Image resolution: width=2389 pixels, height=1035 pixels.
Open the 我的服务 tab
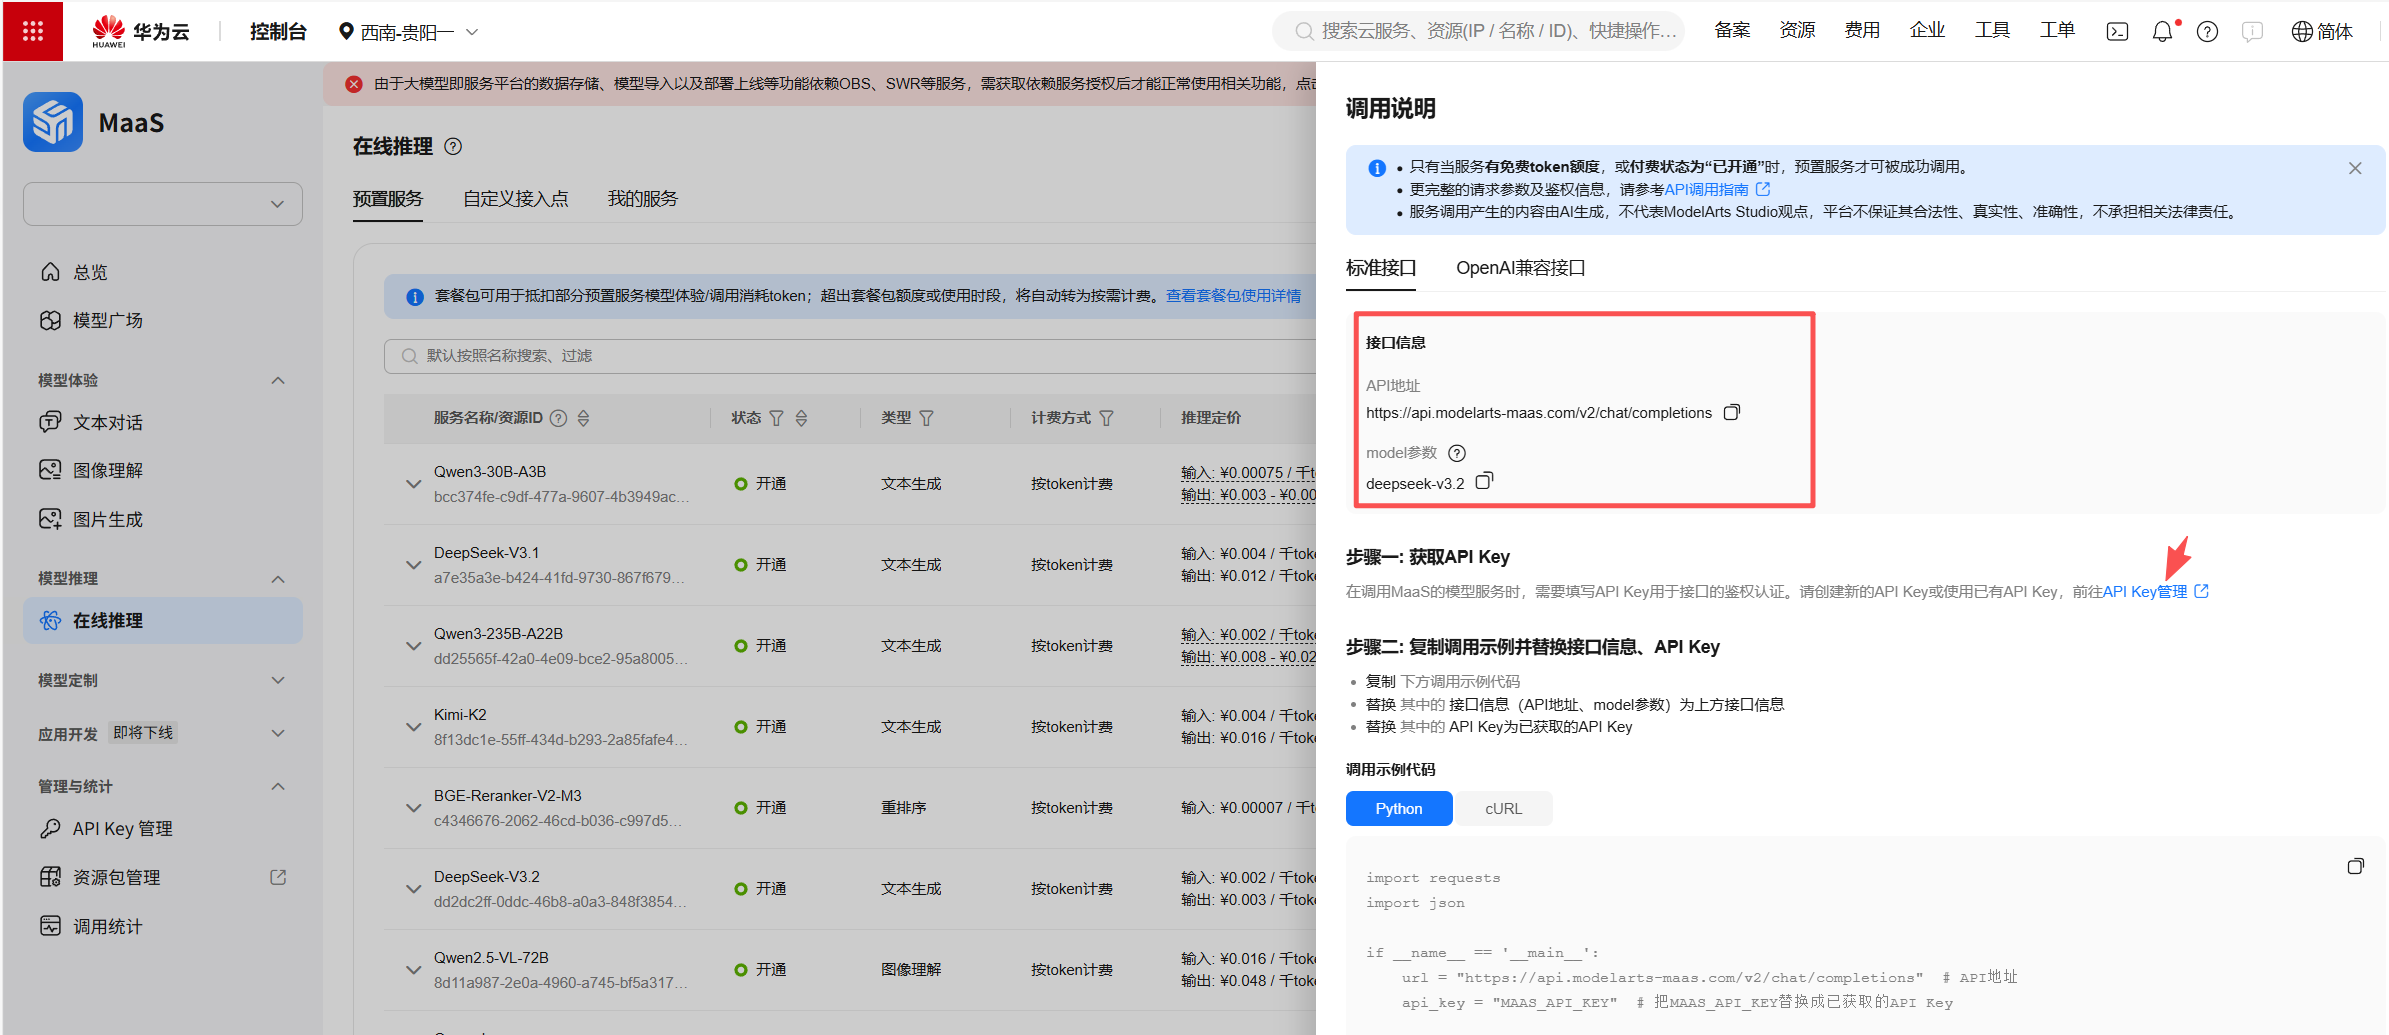click(642, 199)
